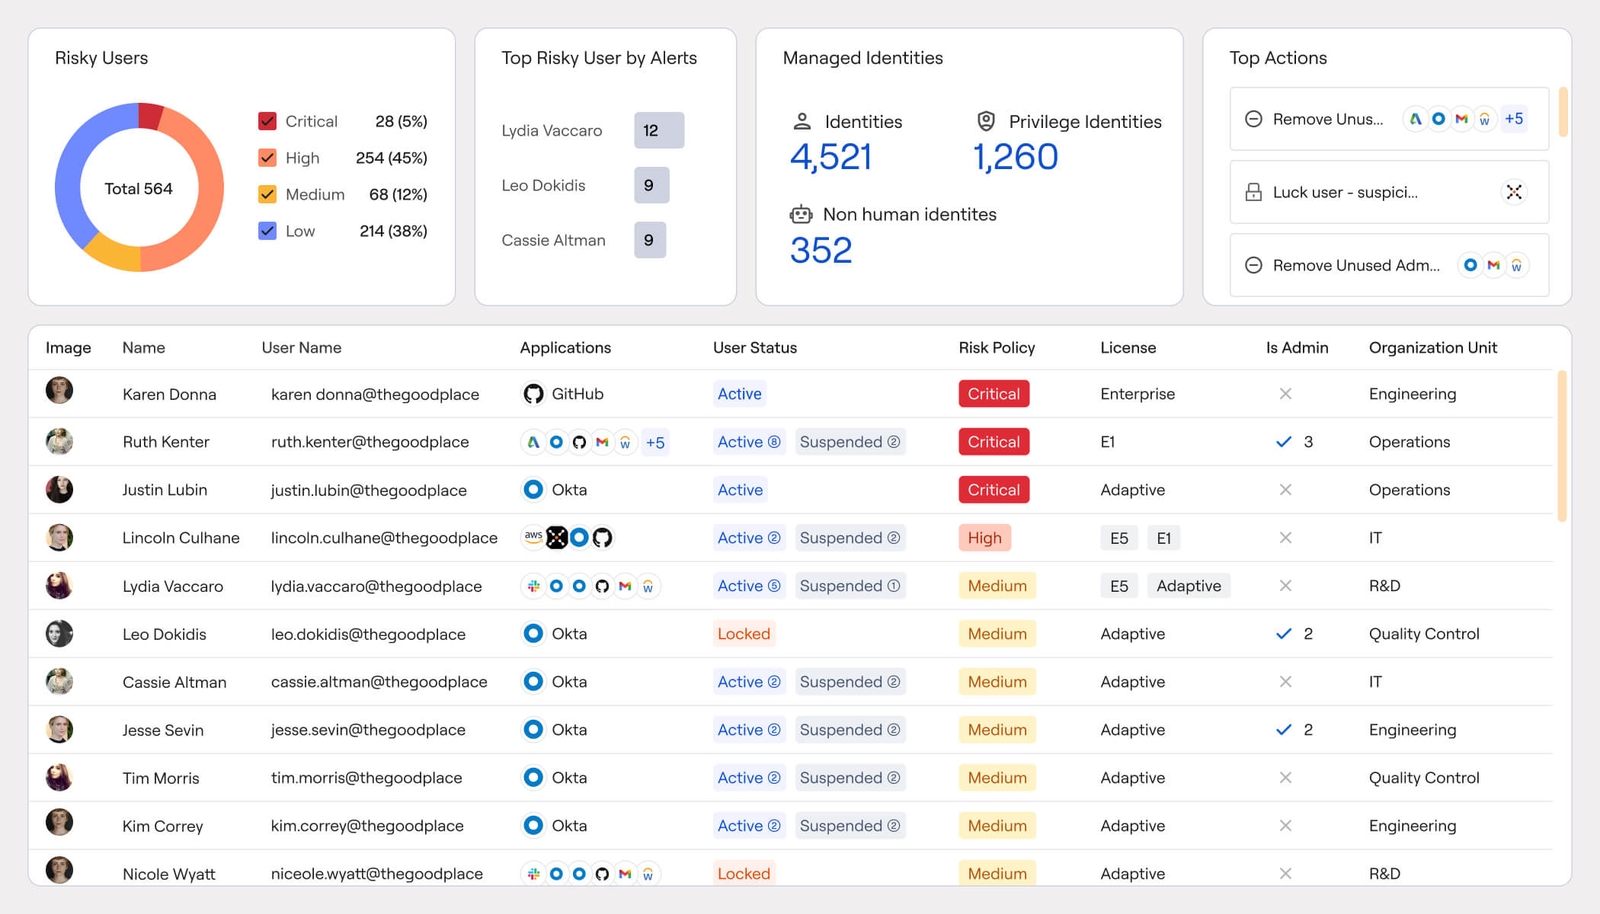Click the Privilege Identities shield icon
This screenshot has height=914, width=1600.
click(986, 121)
